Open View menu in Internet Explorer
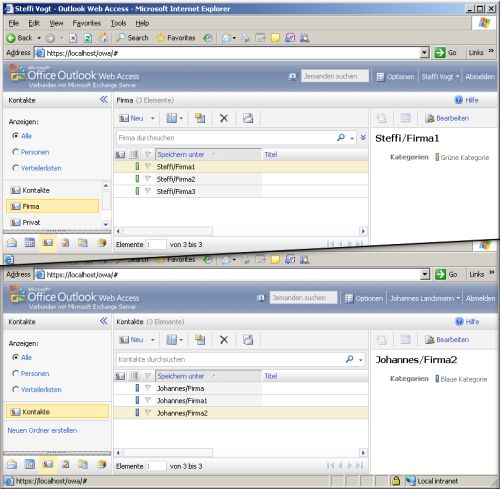The image size is (500, 489). point(56,23)
